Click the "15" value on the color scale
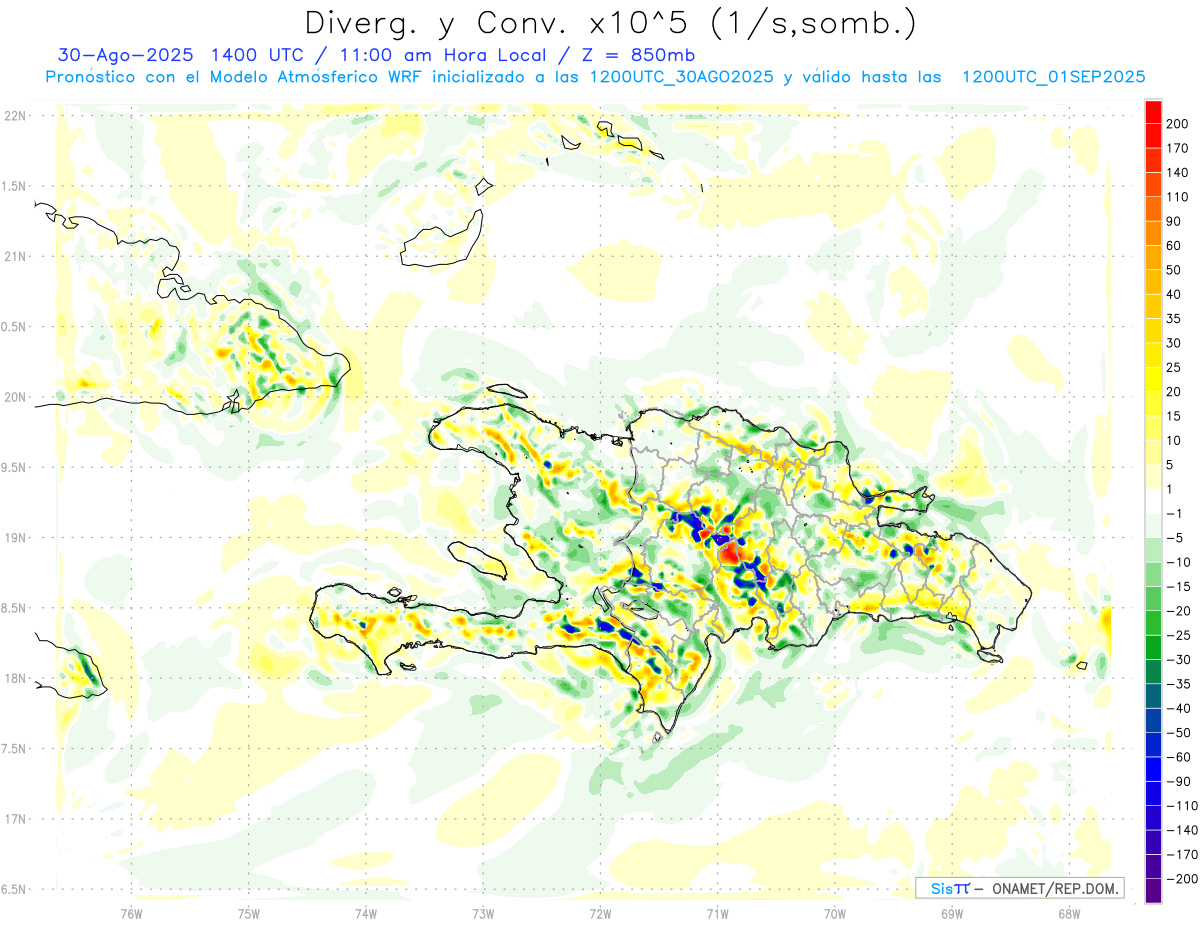 [x=1174, y=416]
